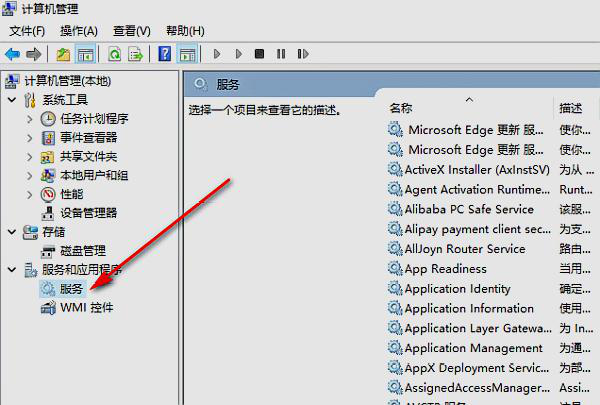
Task: Select 计算机管理(本地) root node
Action: tap(68, 81)
